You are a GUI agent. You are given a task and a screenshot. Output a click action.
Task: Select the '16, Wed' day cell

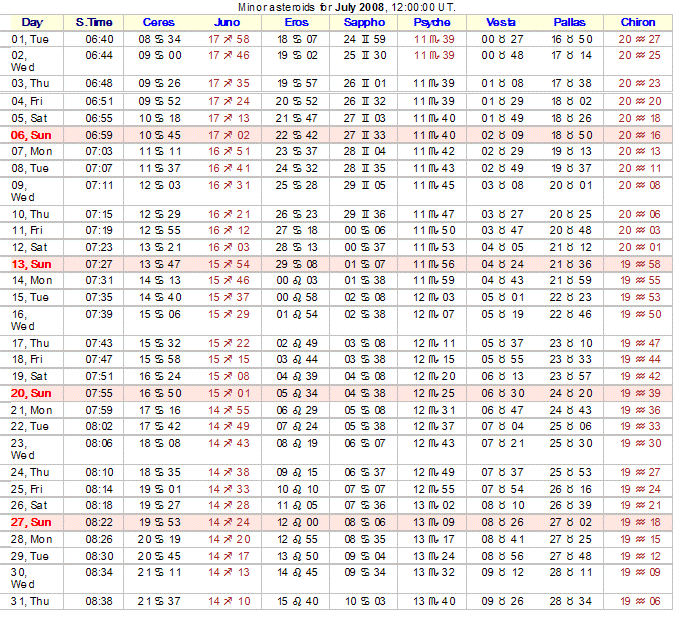click(23, 320)
